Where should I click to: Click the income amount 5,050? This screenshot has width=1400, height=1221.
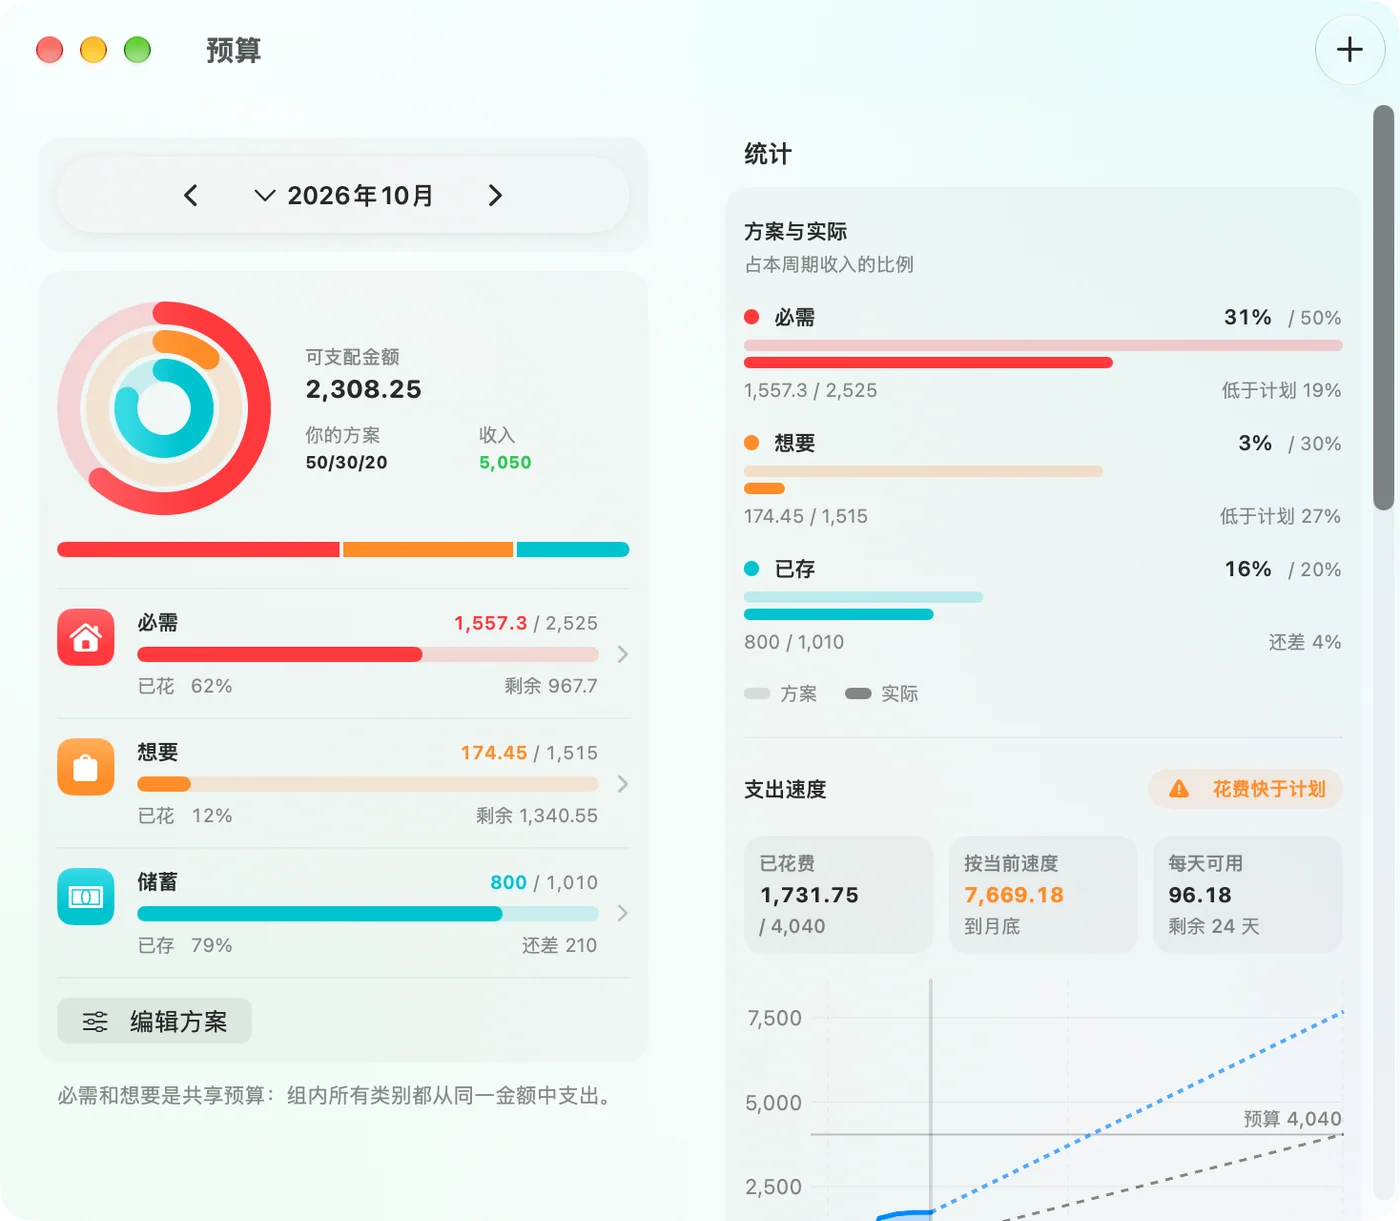[x=505, y=462]
